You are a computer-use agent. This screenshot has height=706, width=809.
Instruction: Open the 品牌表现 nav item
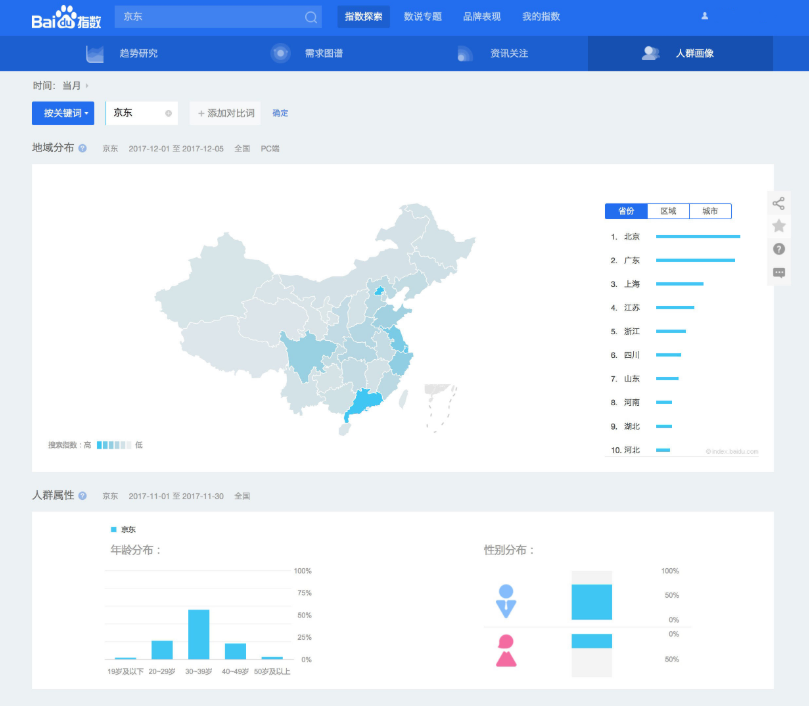coord(482,17)
